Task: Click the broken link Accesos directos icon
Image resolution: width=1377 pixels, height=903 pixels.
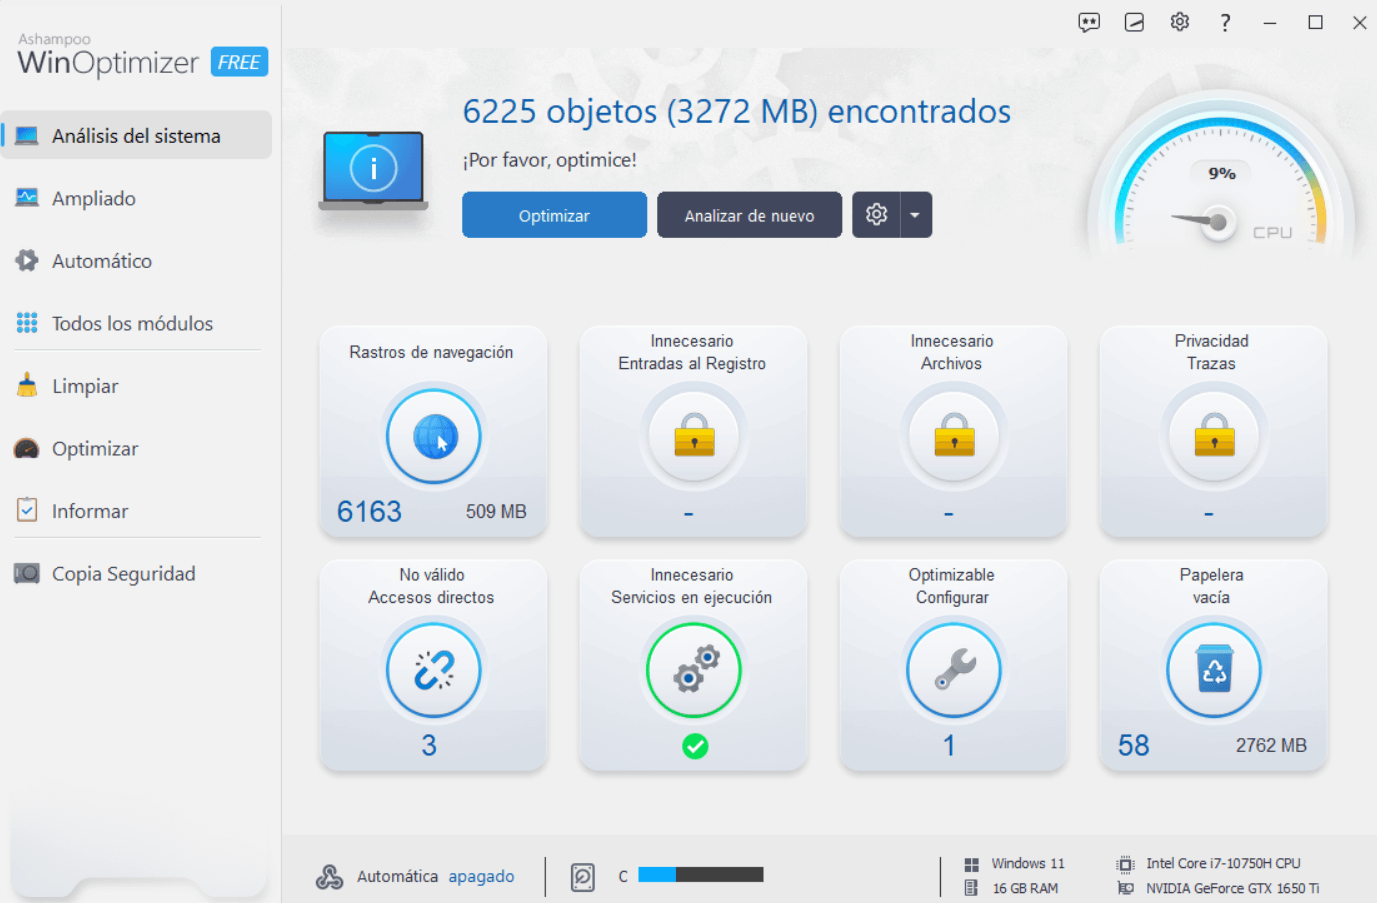Action: pyautogui.click(x=434, y=670)
